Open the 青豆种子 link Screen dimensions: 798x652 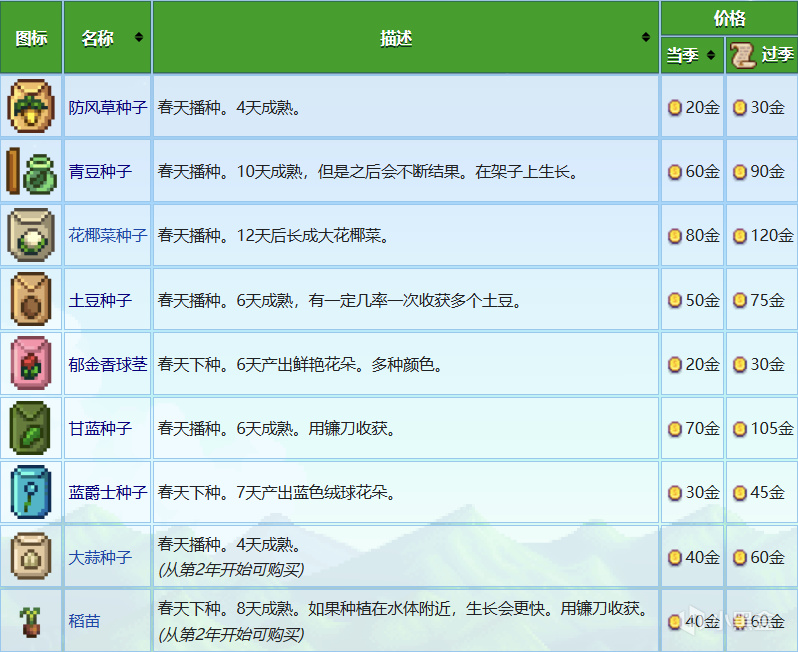coord(100,172)
